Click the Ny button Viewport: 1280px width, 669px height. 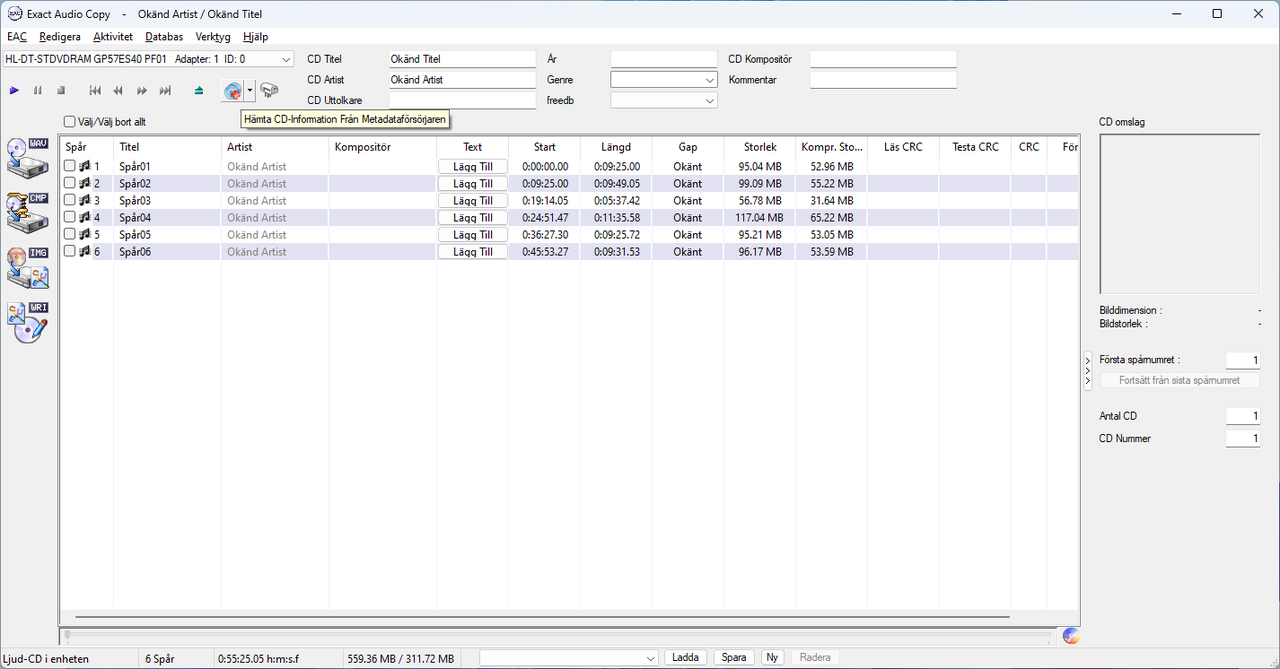[x=772, y=658]
